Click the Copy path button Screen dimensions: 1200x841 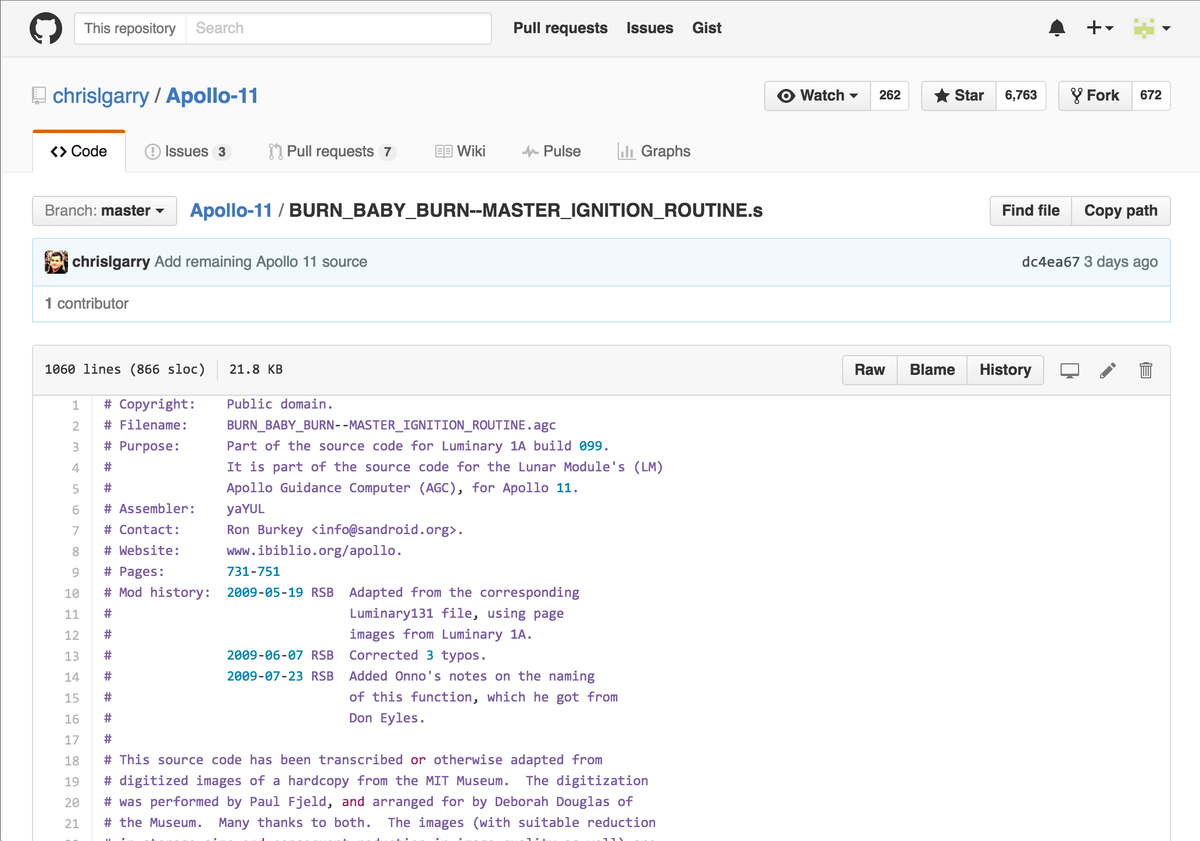pyautogui.click(x=1121, y=210)
